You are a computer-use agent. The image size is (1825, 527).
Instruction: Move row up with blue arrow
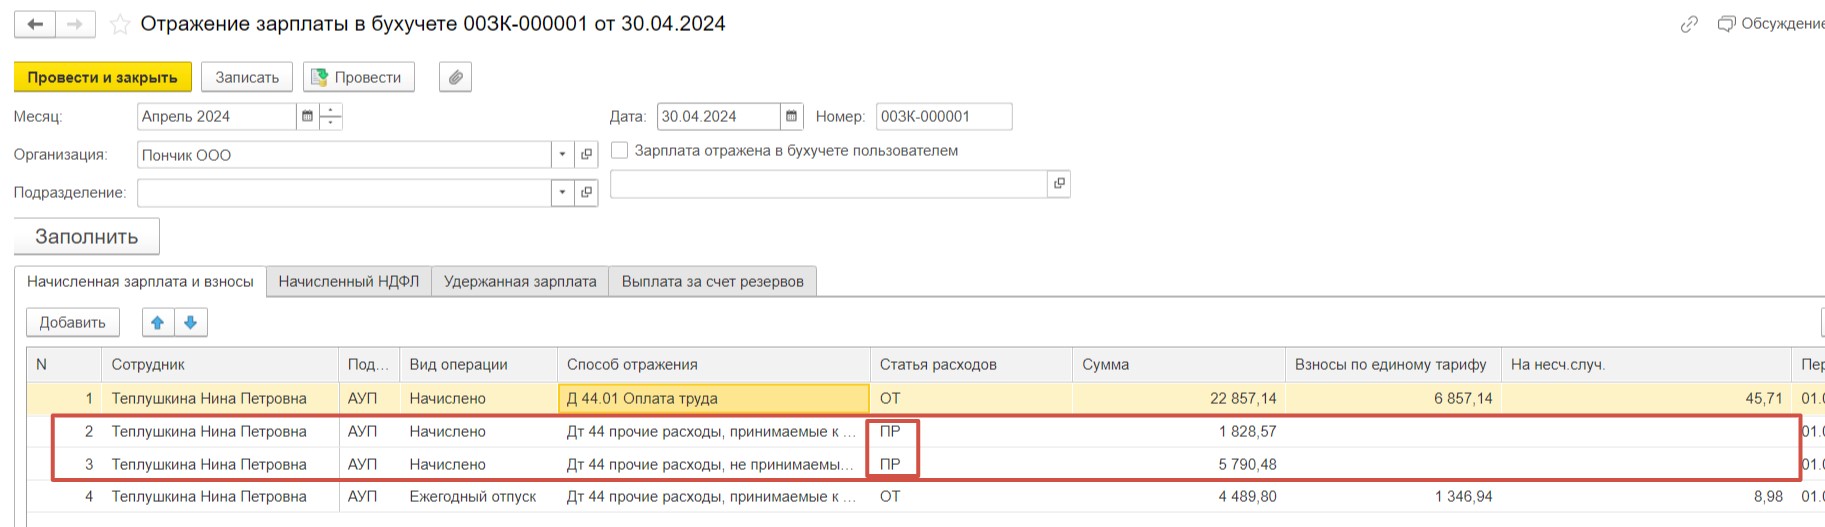tap(158, 322)
